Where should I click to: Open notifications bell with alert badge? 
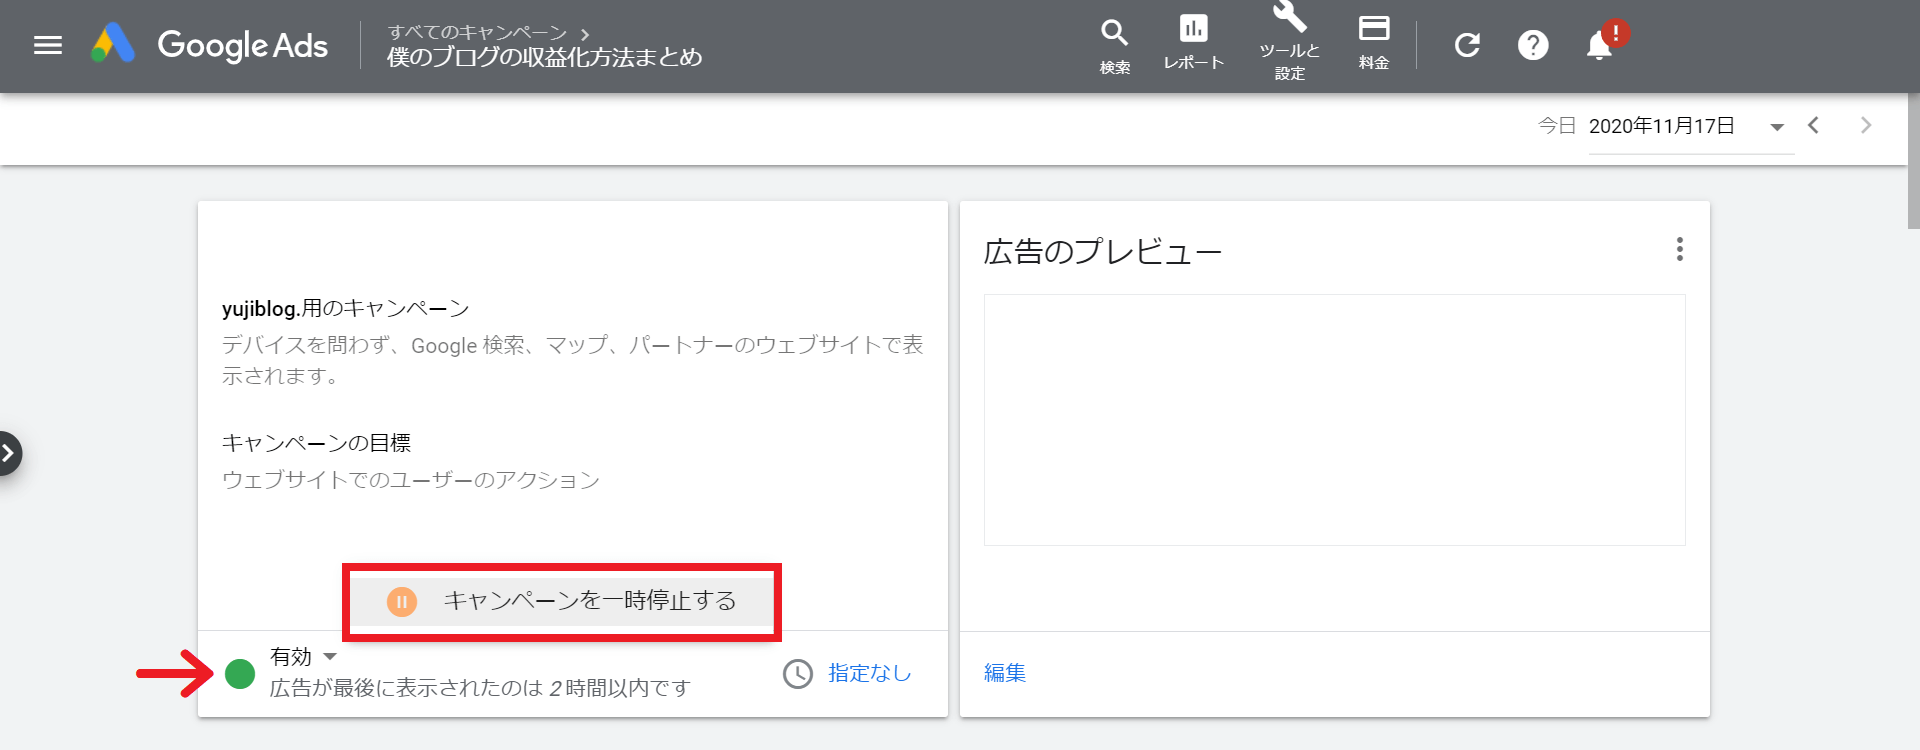[x=1600, y=45]
